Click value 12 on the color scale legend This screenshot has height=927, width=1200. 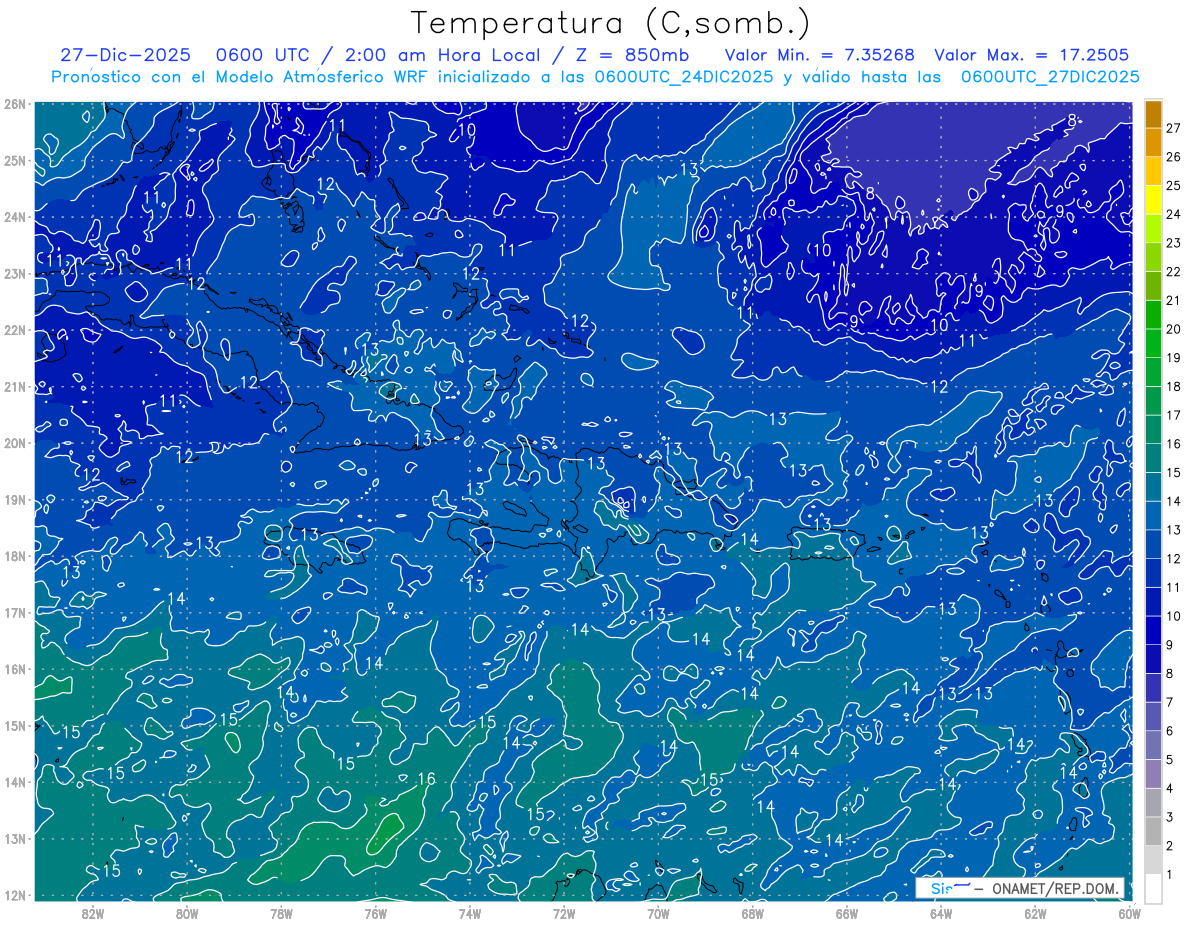coord(1173,559)
